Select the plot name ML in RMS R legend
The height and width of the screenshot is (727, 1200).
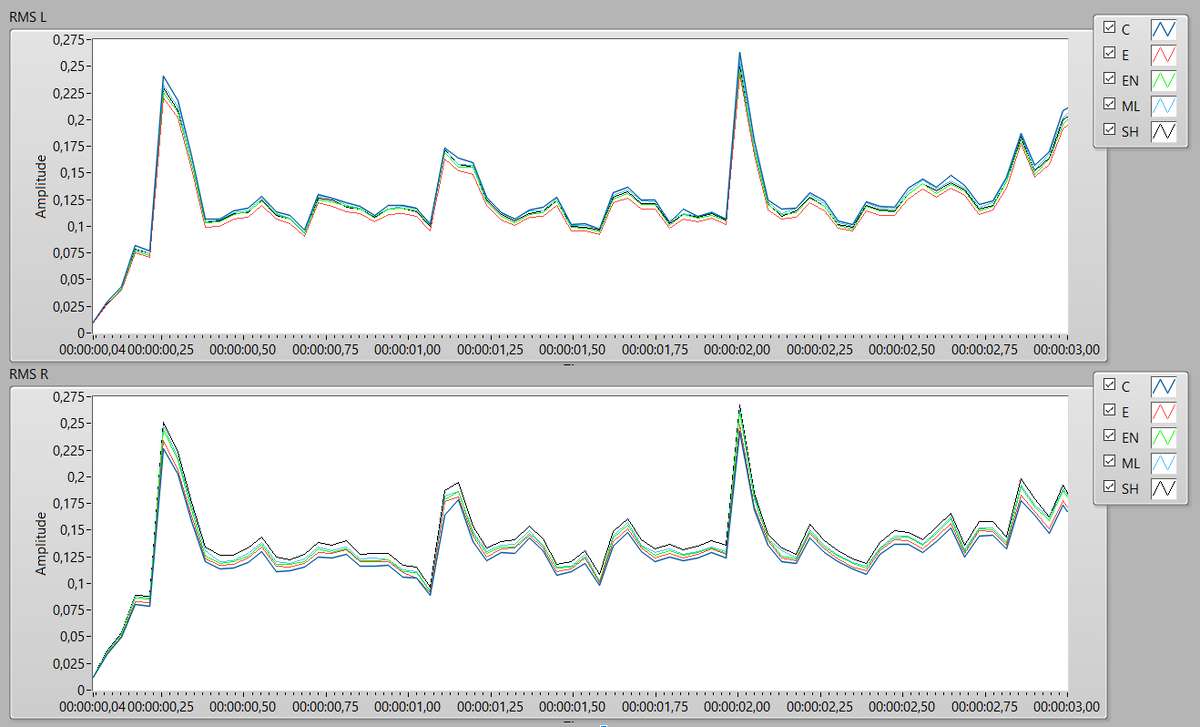click(x=1130, y=463)
